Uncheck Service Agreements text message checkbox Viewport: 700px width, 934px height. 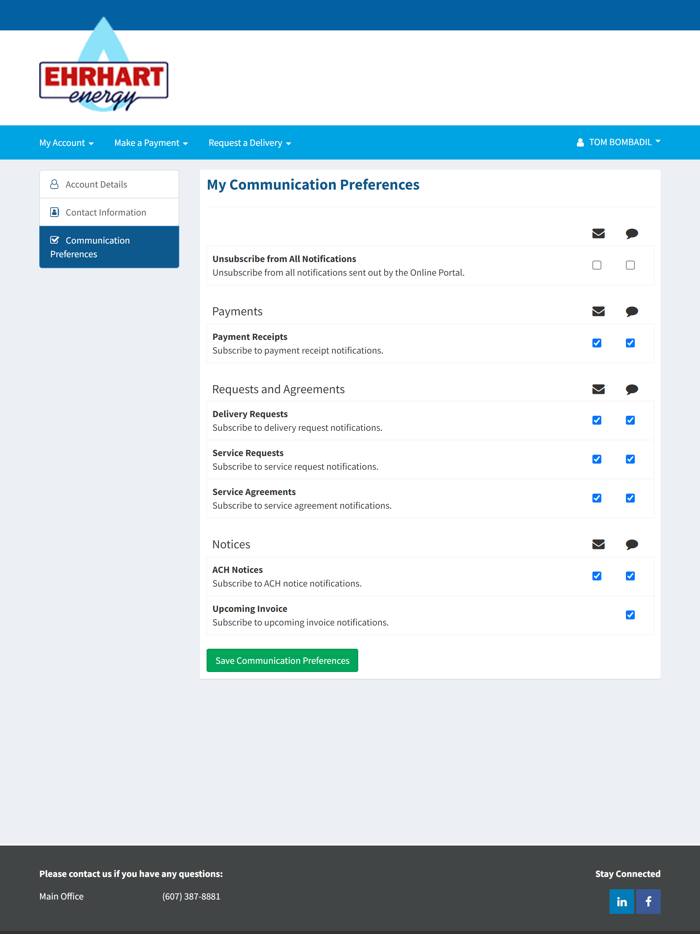tap(630, 498)
